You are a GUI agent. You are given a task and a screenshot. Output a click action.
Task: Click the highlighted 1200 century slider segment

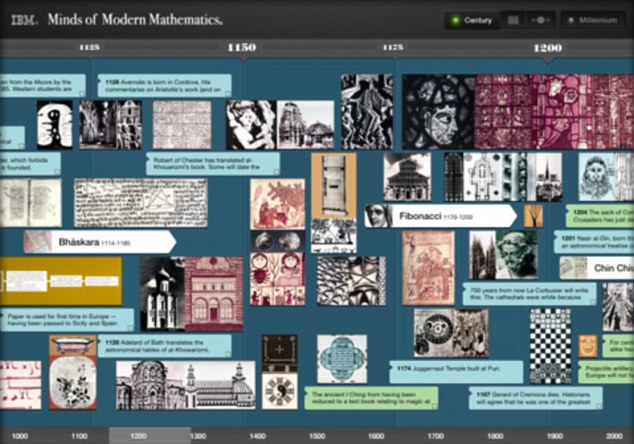pyautogui.click(x=139, y=436)
